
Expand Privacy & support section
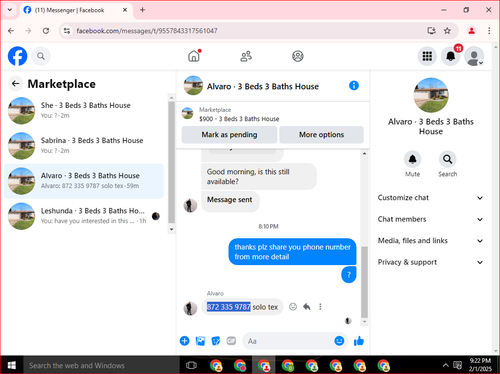point(430,262)
